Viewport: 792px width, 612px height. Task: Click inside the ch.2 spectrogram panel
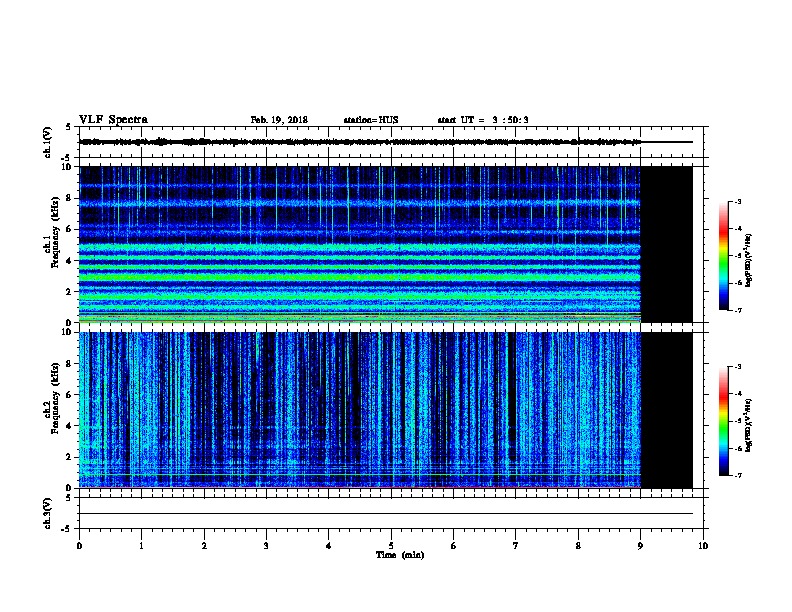click(x=360, y=410)
